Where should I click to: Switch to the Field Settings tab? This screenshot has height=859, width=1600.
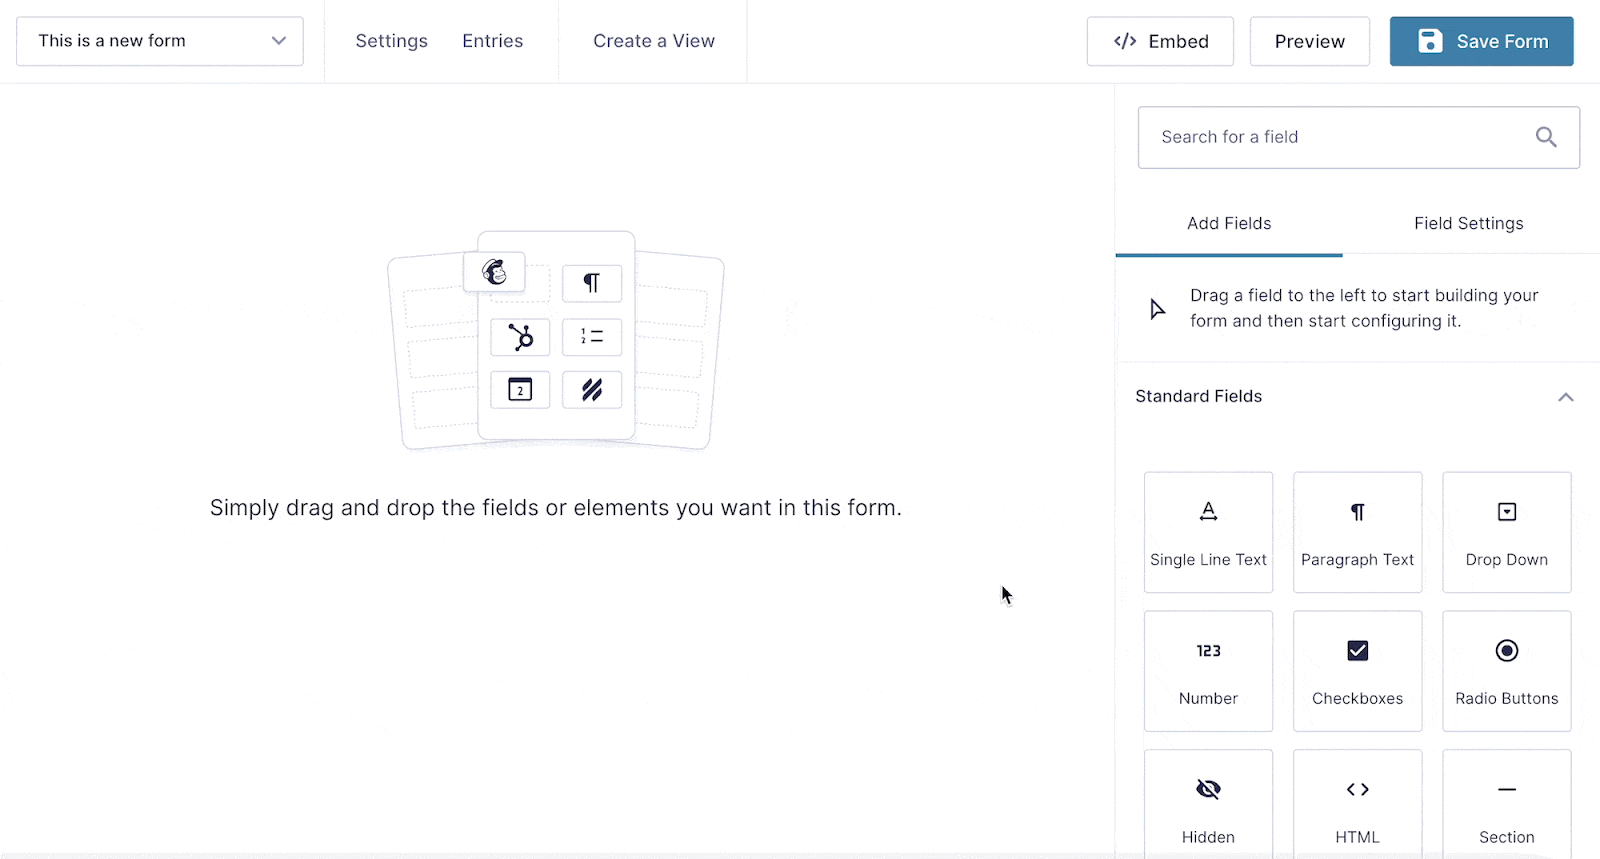[1468, 223]
